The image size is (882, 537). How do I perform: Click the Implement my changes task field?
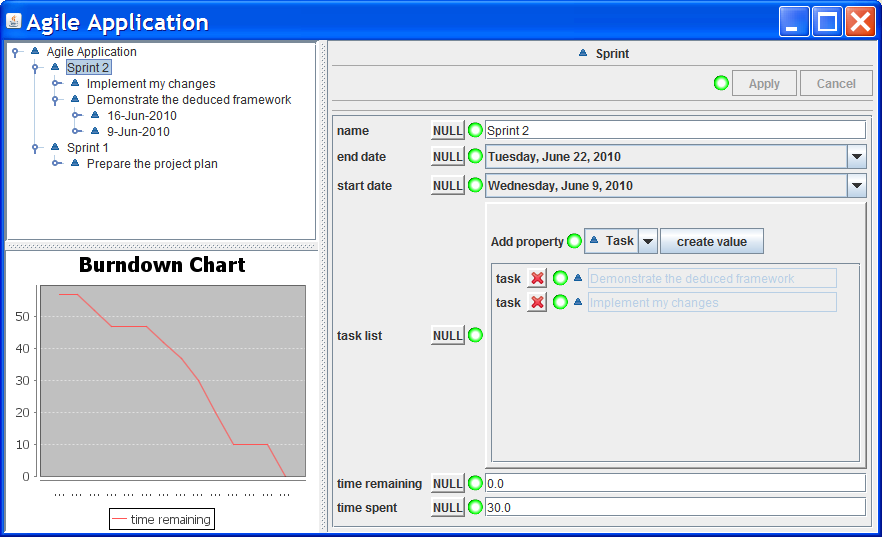click(712, 303)
